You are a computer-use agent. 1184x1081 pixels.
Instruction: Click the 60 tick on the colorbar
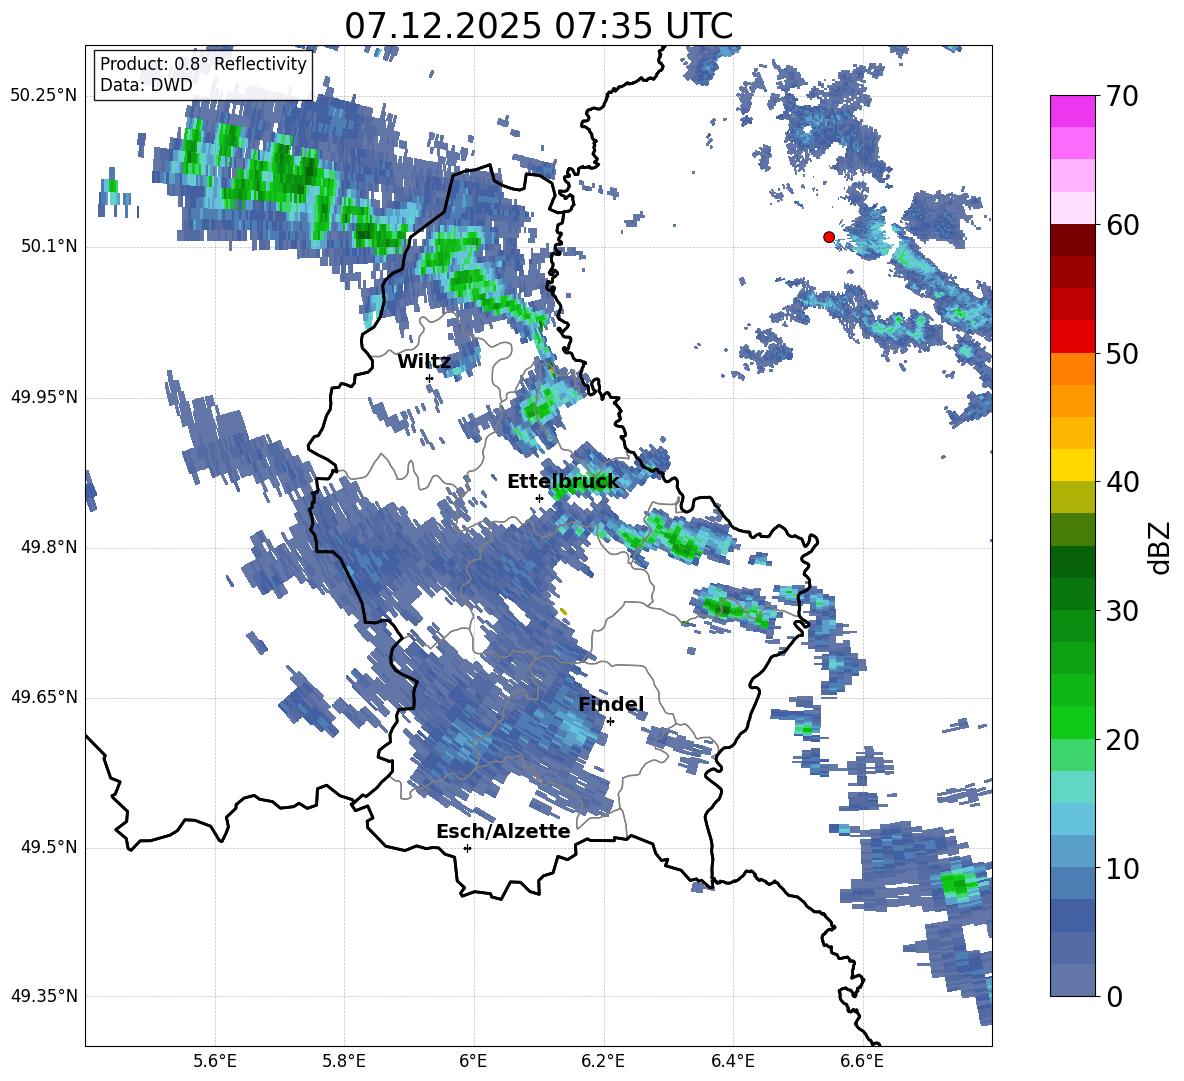click(1121, 225)
